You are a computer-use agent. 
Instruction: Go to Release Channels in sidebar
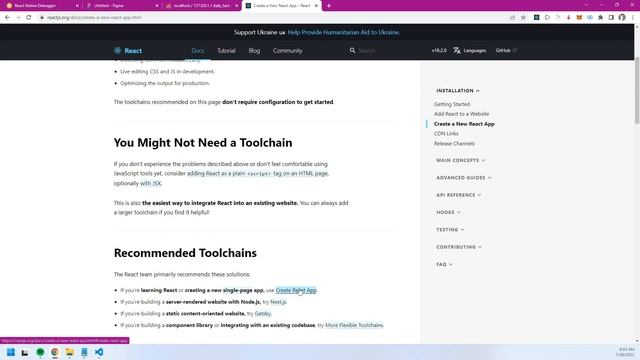[454, 144]
